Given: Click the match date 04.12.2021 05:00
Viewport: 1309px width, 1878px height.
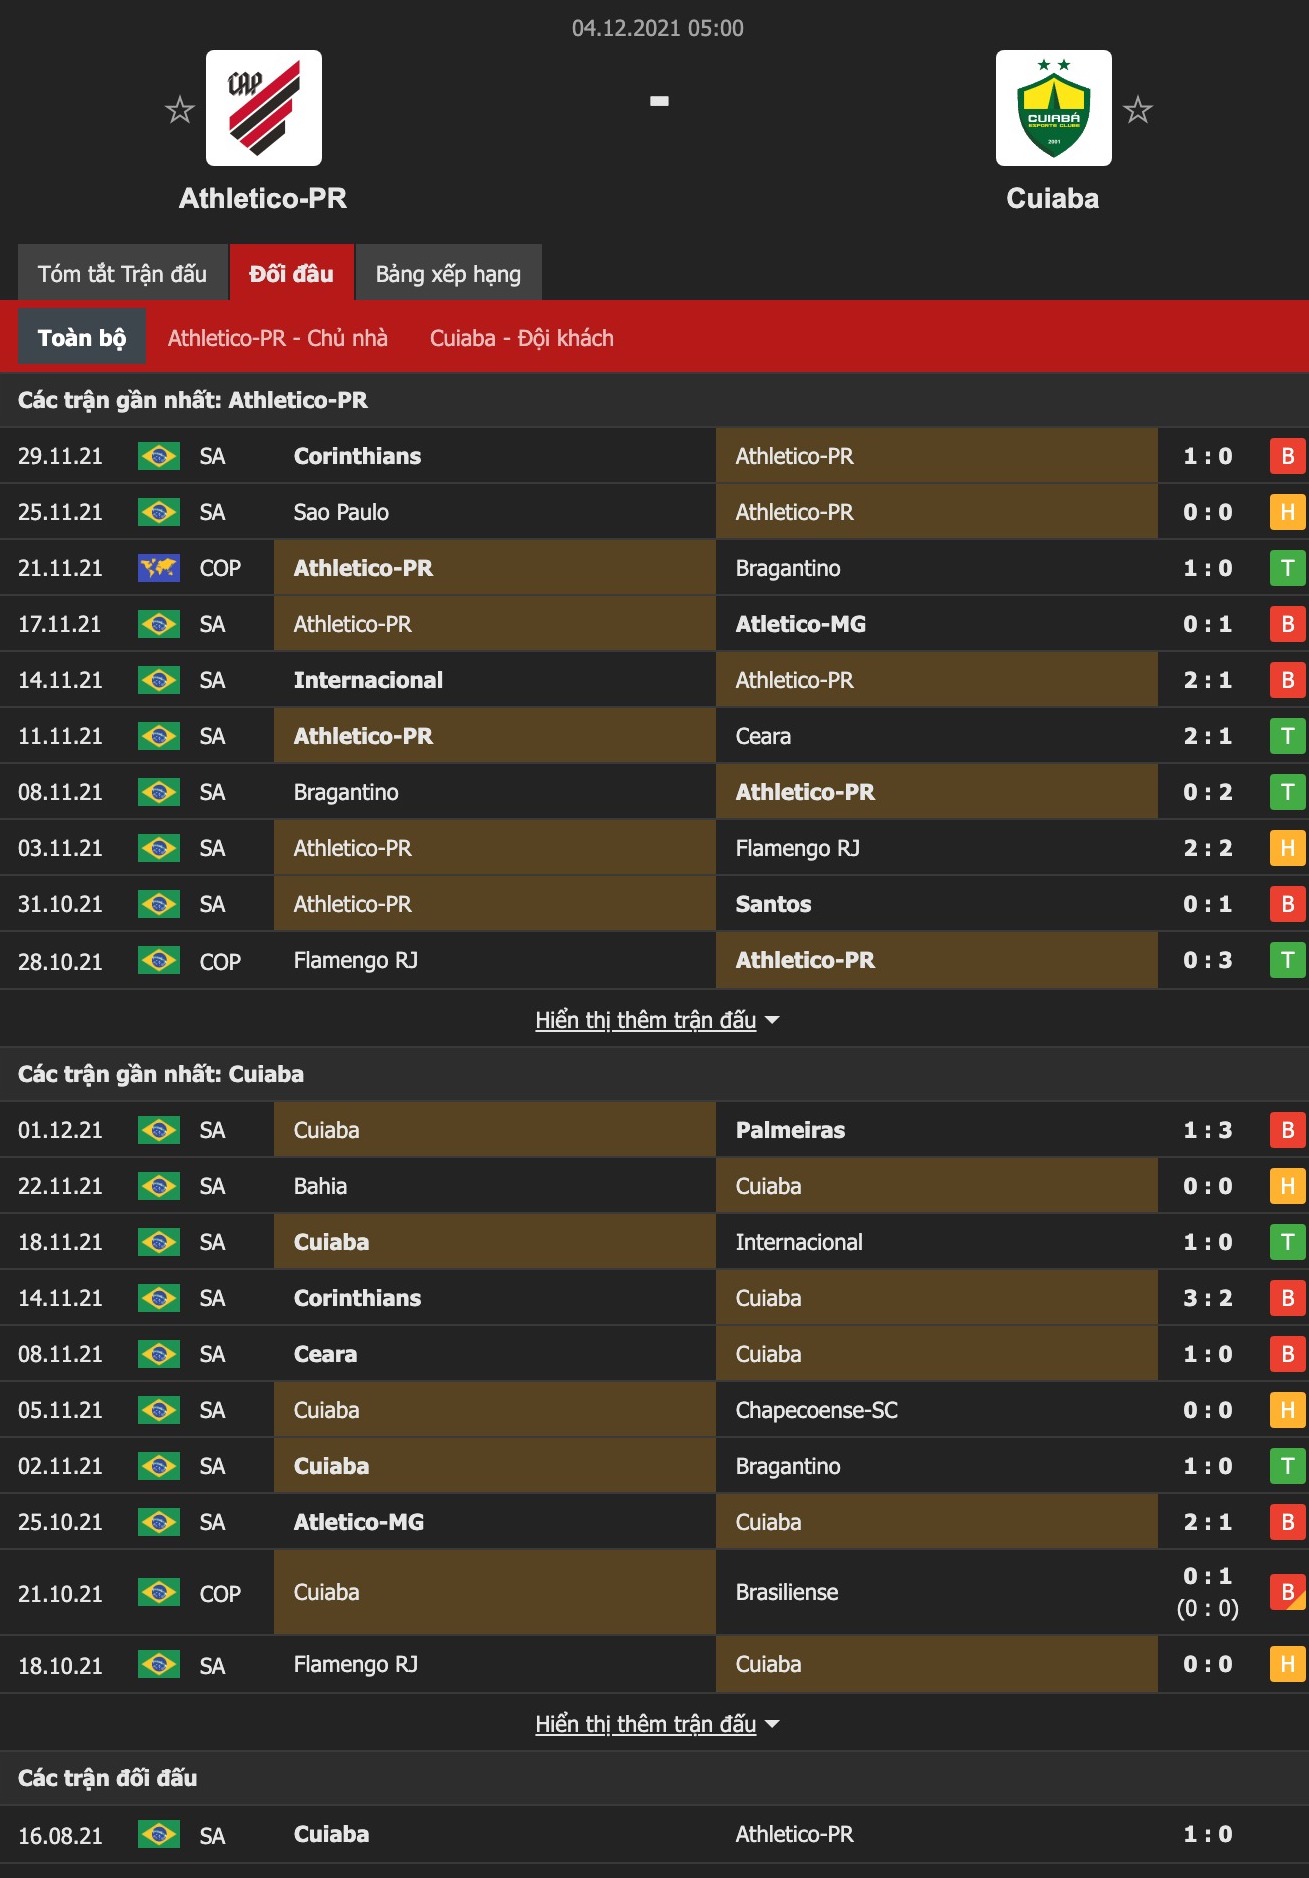Looking at the screenshot, I should tap(657, 28).
